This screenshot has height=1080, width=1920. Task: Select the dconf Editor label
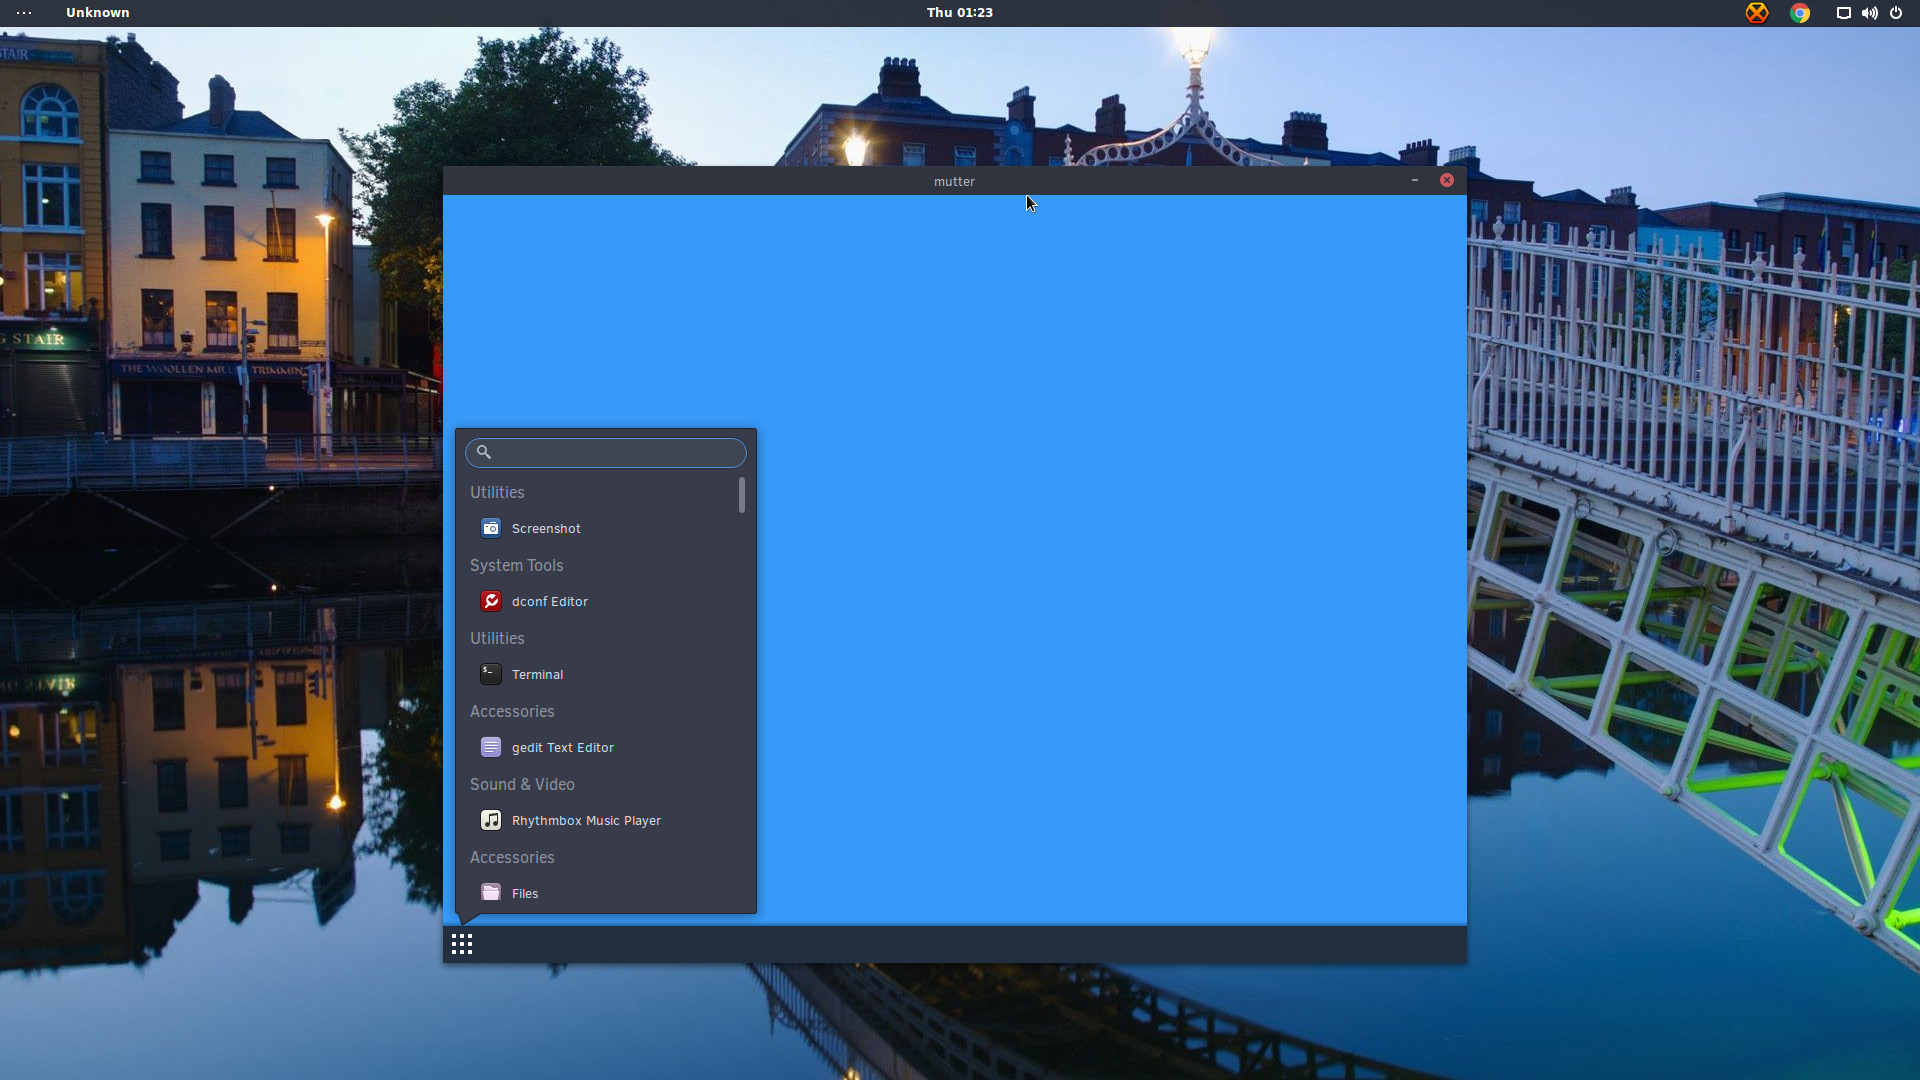tap(550, 601)
